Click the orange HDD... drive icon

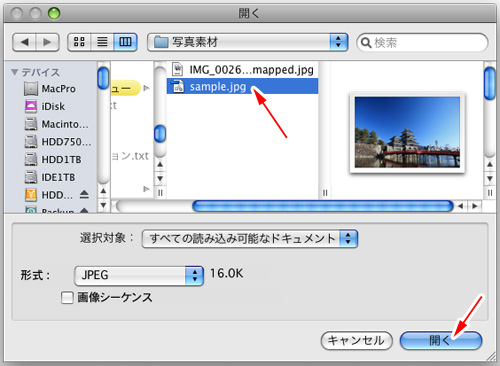(31, 195)
